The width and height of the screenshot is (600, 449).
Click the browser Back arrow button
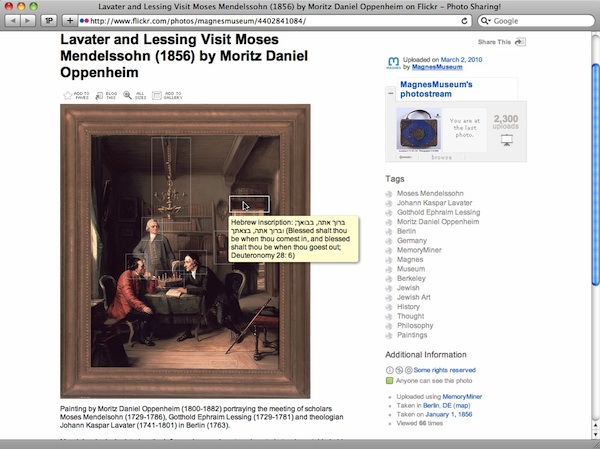[x=11, y=20]
